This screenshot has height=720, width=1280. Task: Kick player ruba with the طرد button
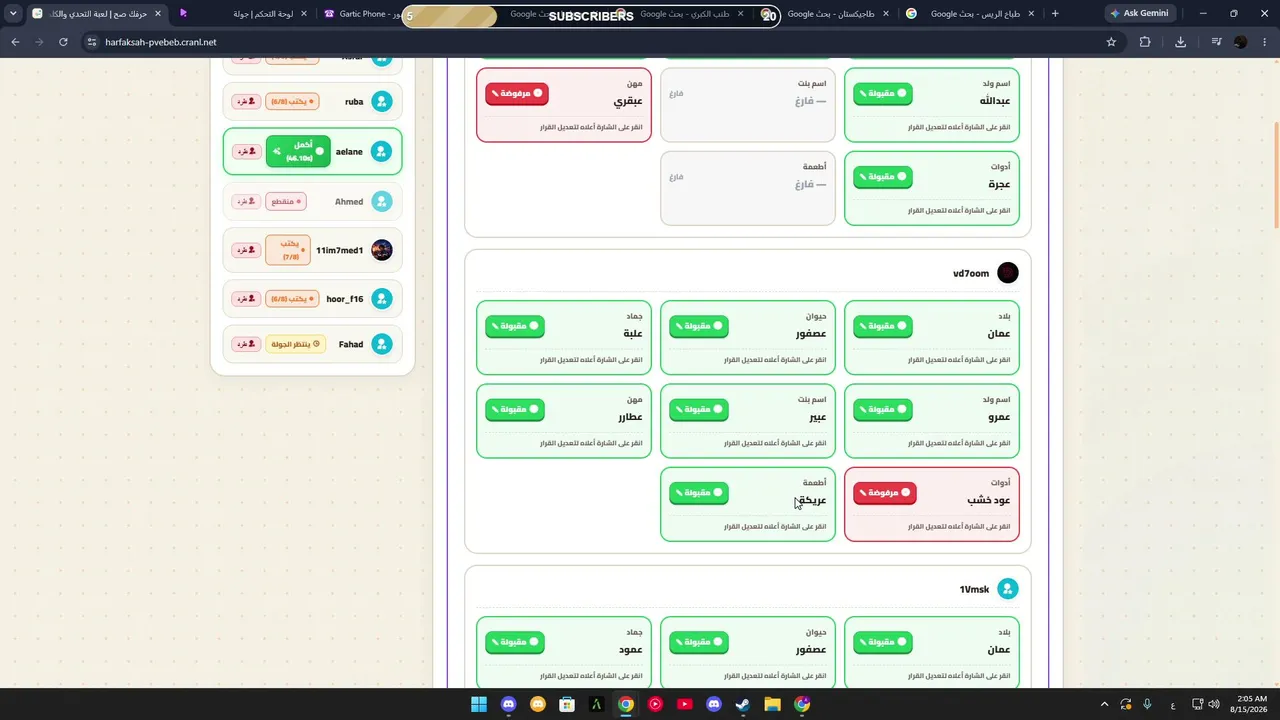pos(245,101)
